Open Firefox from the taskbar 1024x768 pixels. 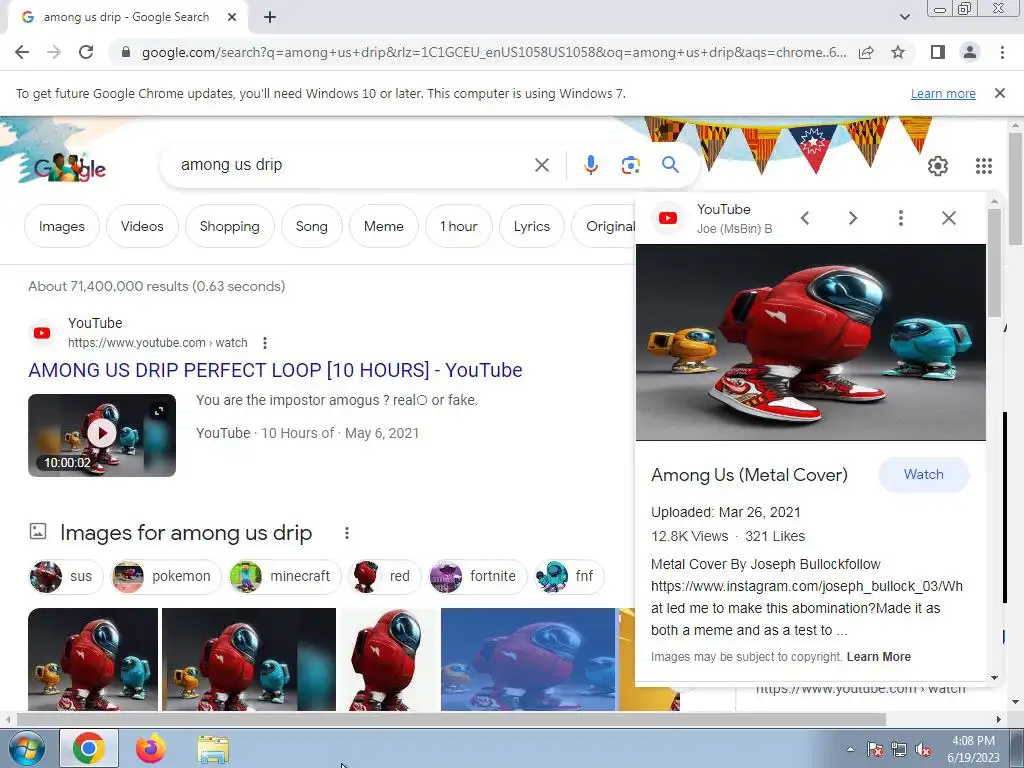tap(151, 749)
